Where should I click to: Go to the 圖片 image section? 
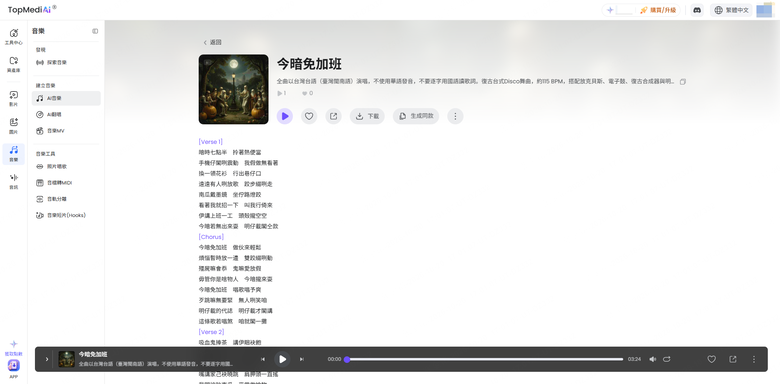(x=13, y=126)
